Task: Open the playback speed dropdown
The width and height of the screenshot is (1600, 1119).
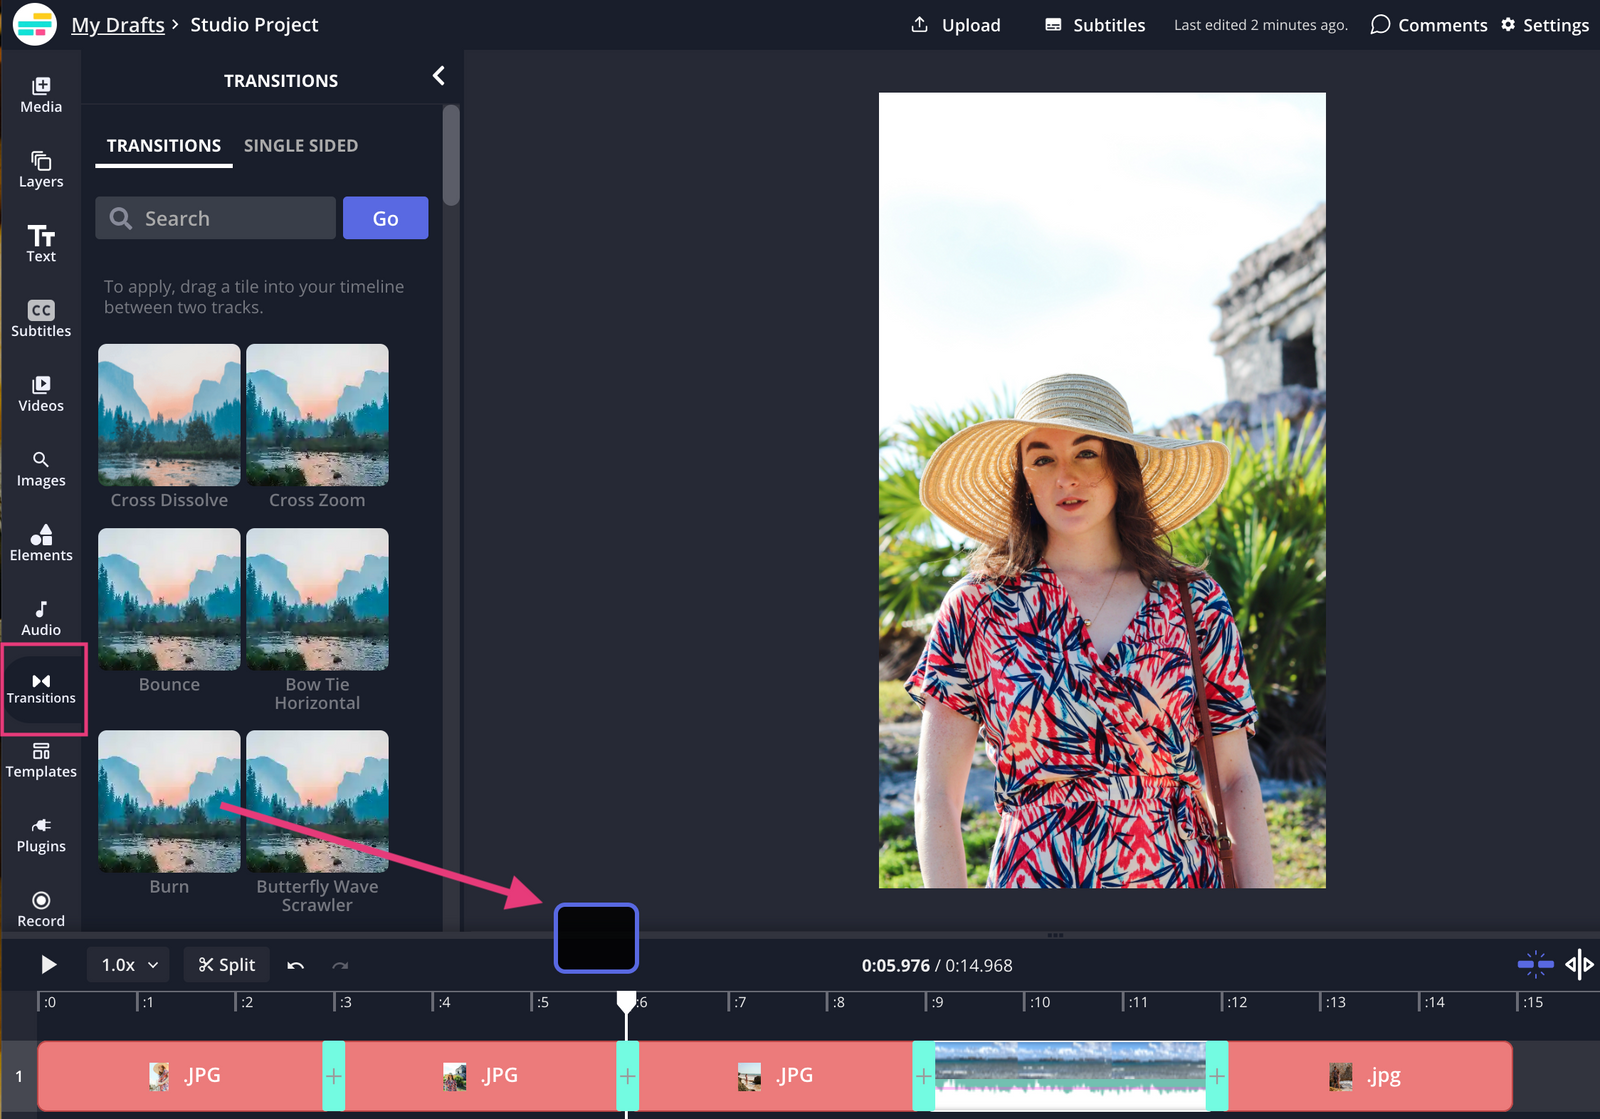Action: [127, 964]
